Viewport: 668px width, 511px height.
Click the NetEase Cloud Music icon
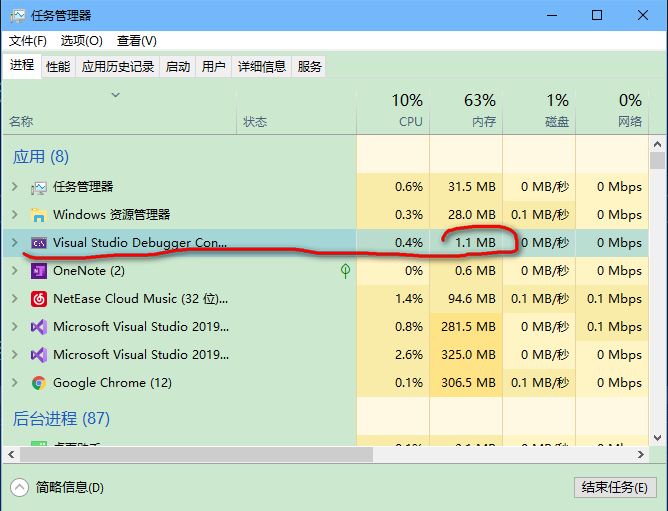39,299
